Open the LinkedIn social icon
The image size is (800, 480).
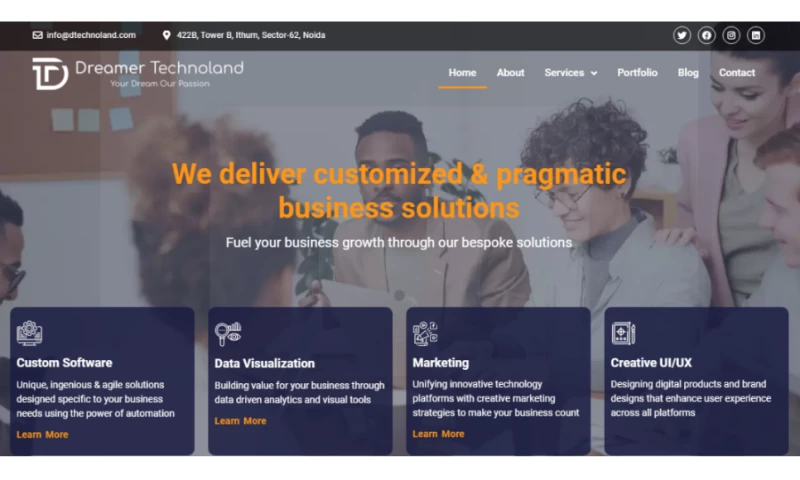[x=756, y=35]
